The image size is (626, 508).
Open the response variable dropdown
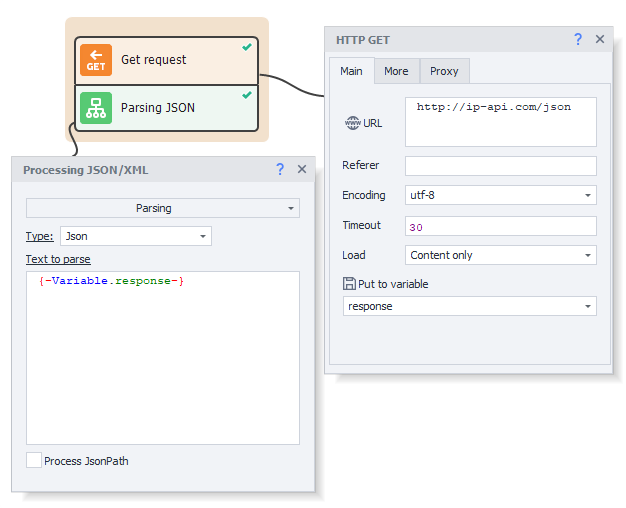pos(469,306)
